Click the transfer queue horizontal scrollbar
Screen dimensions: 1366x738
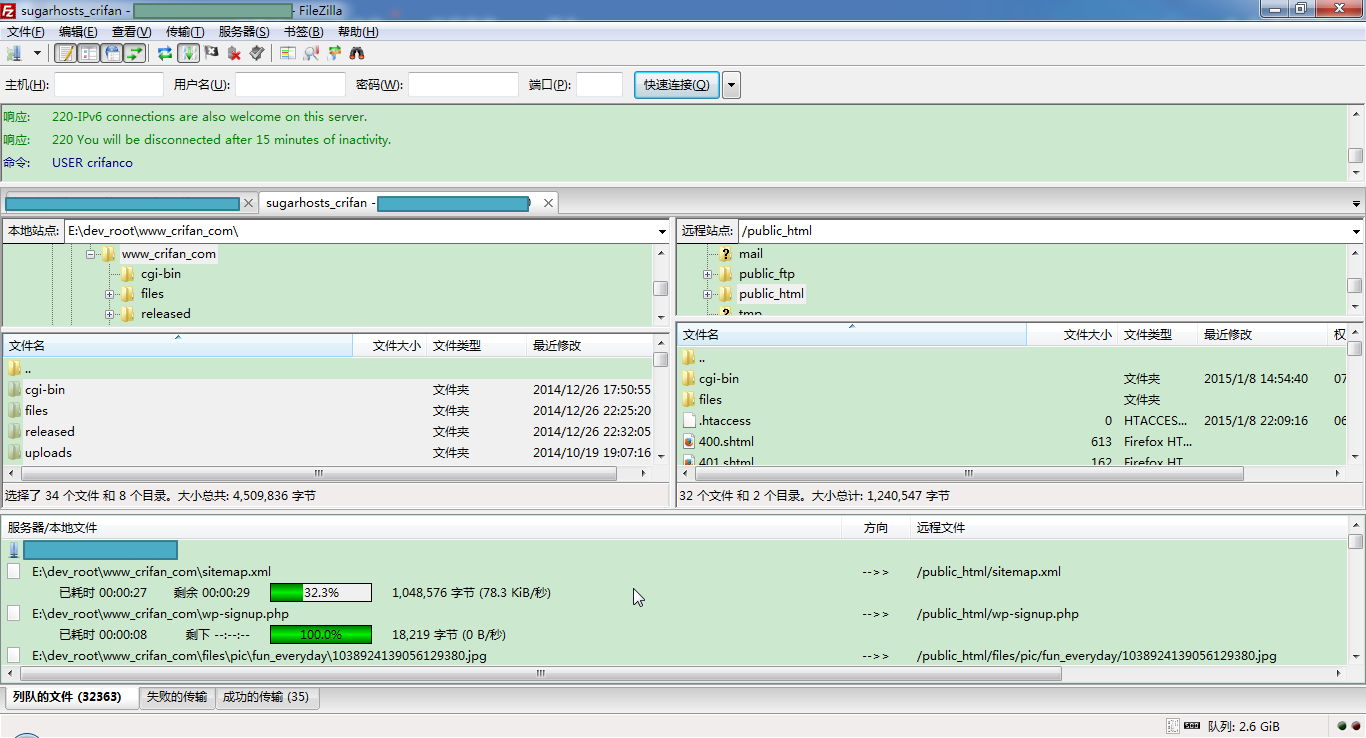tap(540, 674)
